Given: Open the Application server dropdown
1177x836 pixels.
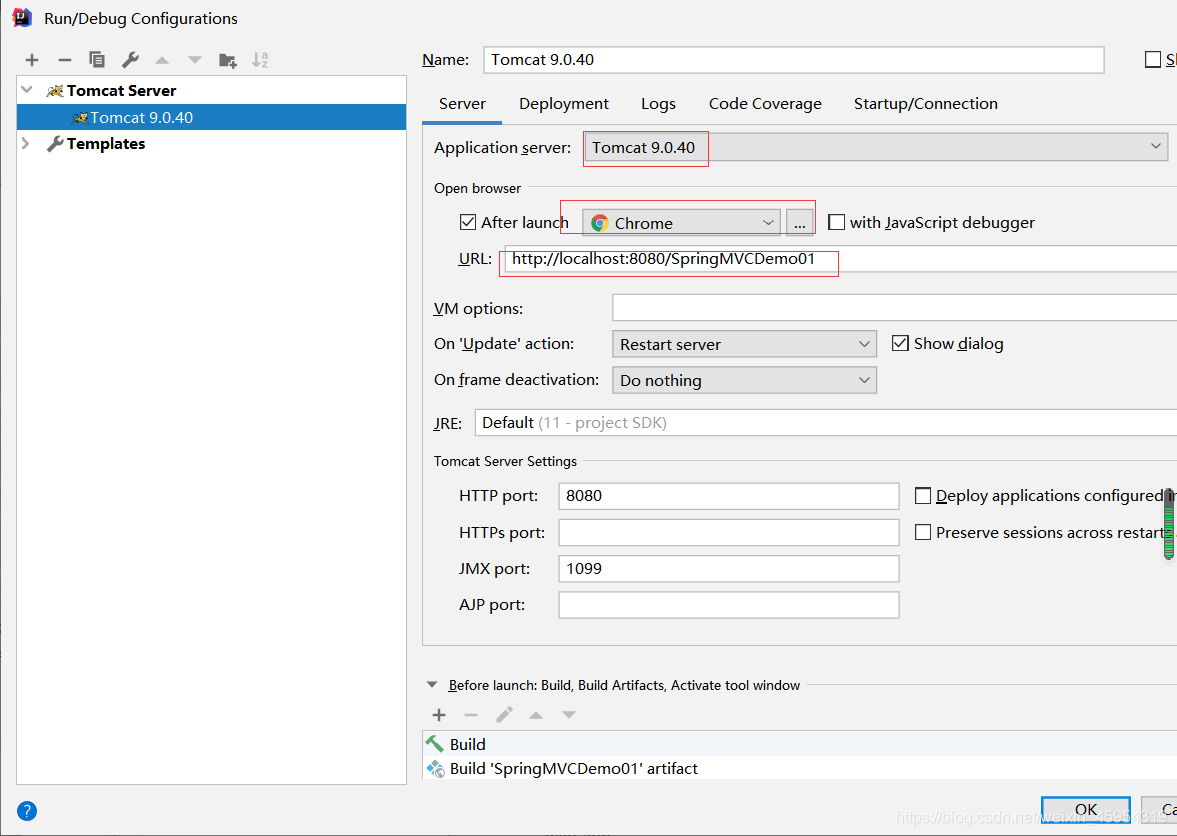Looking at the screenshot, I should (876, 147).
